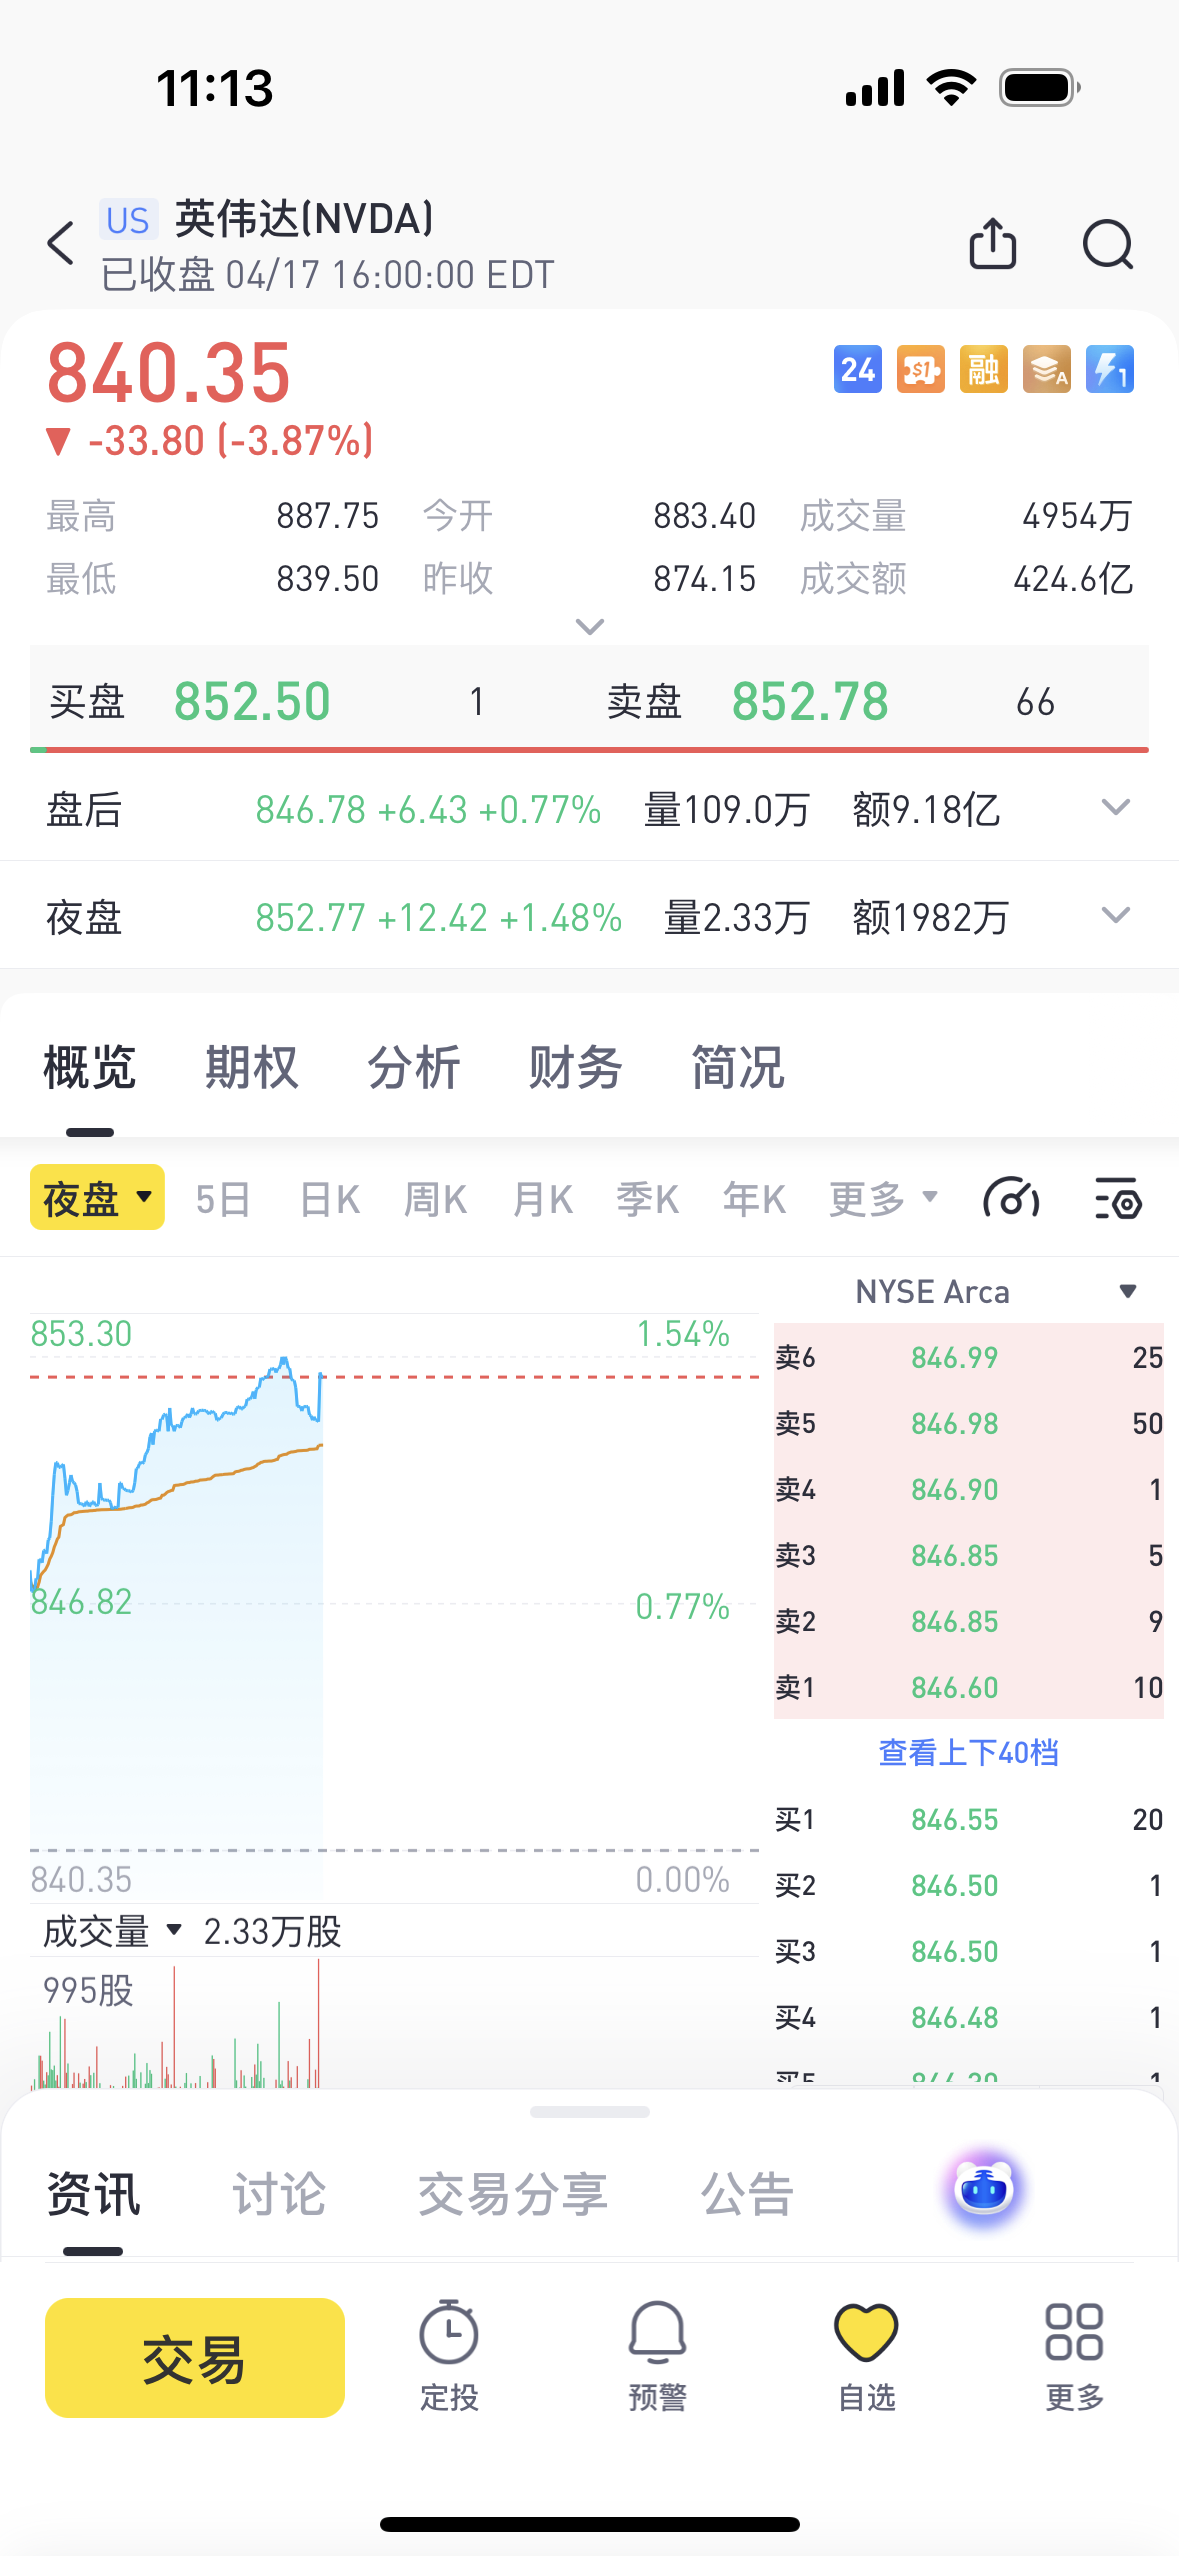Expand more quote details chevron

pyautogui.click(x=590, y=627)
